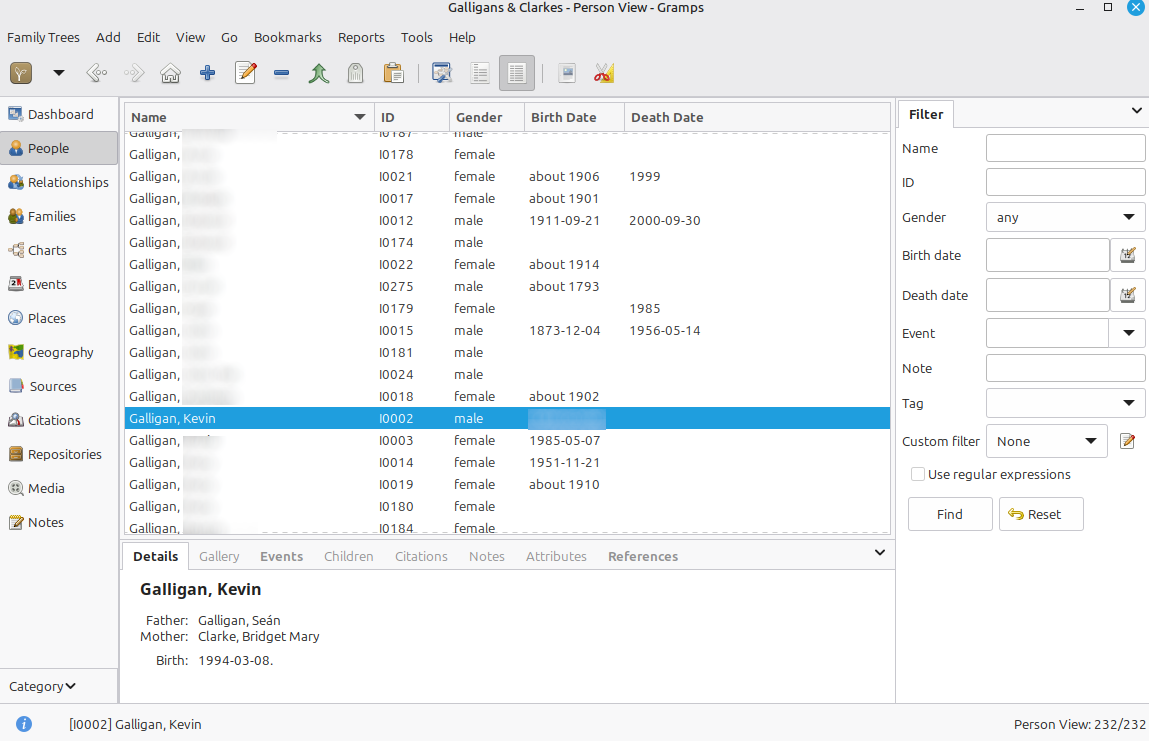Image resolution: width=1149 pixels, height=741 pixels.
Task: Open the Clipboard toolbar icon
Action: pyautogui.click(x=393, y=73)
